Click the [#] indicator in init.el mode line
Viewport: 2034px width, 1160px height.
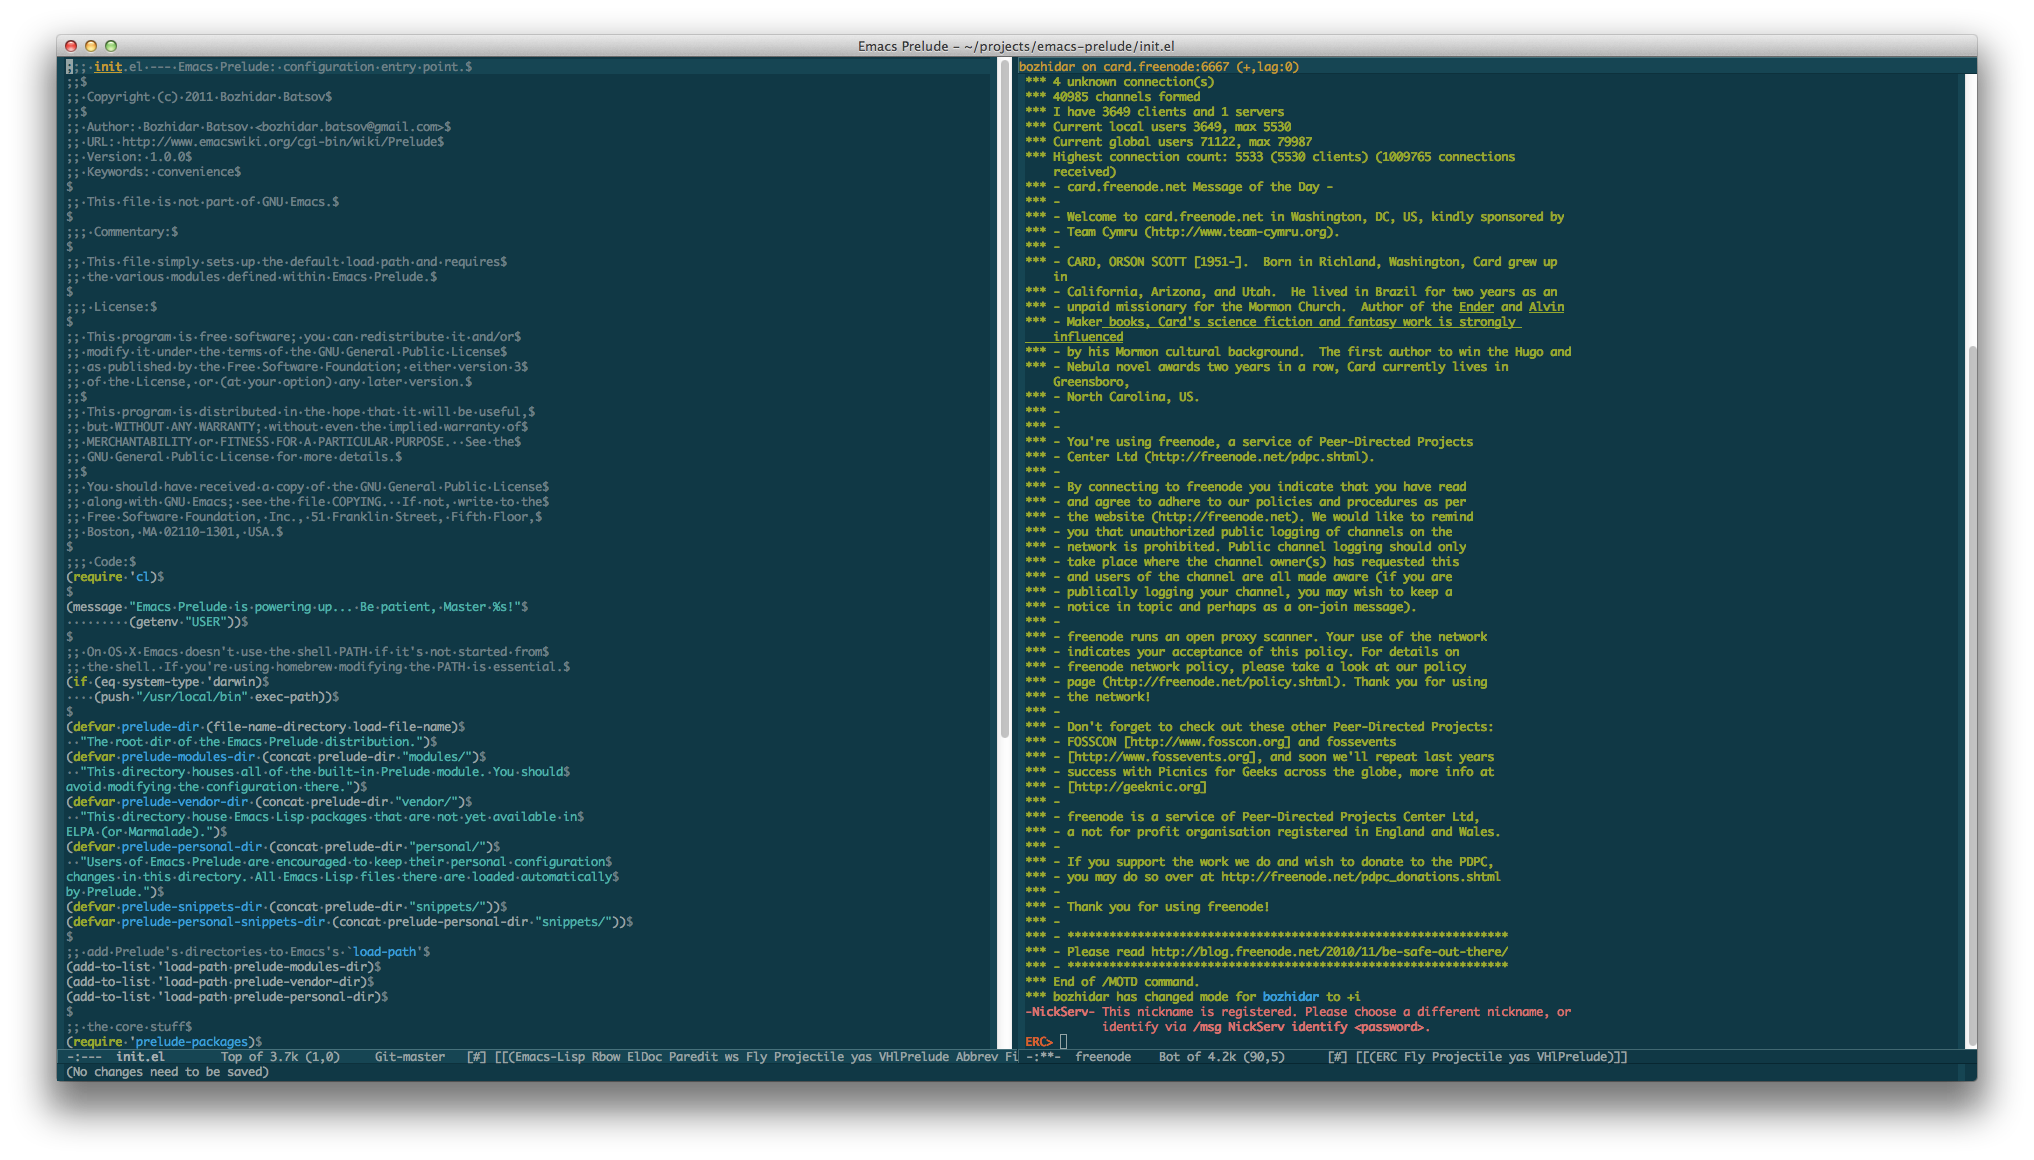tap(476, 1057)
